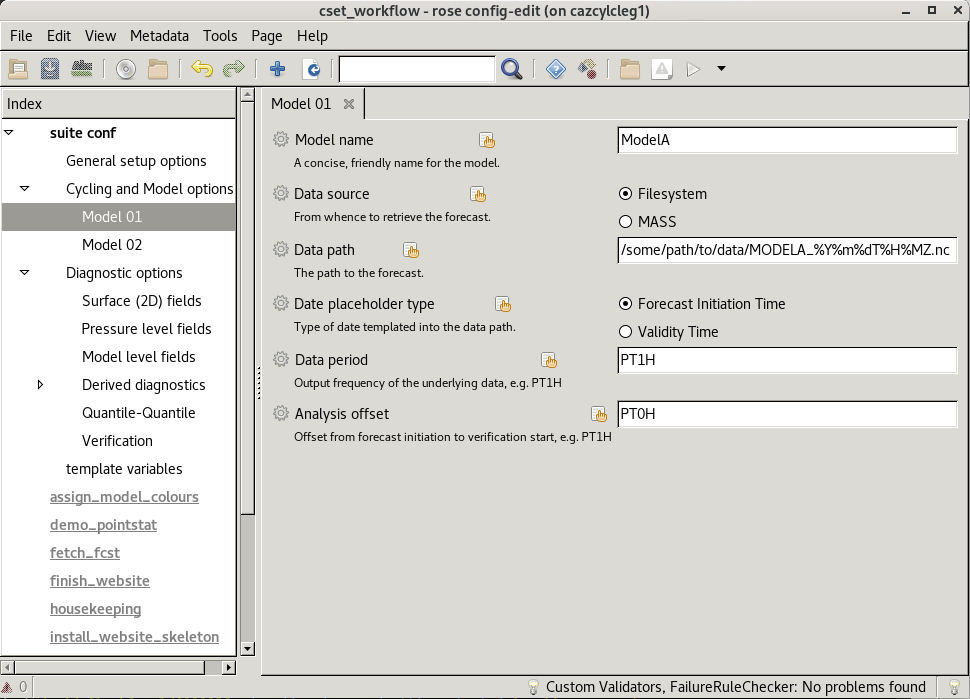
Task: Click the error count icon in status bar
Action: pyautogui.click(x=7, y=687)
